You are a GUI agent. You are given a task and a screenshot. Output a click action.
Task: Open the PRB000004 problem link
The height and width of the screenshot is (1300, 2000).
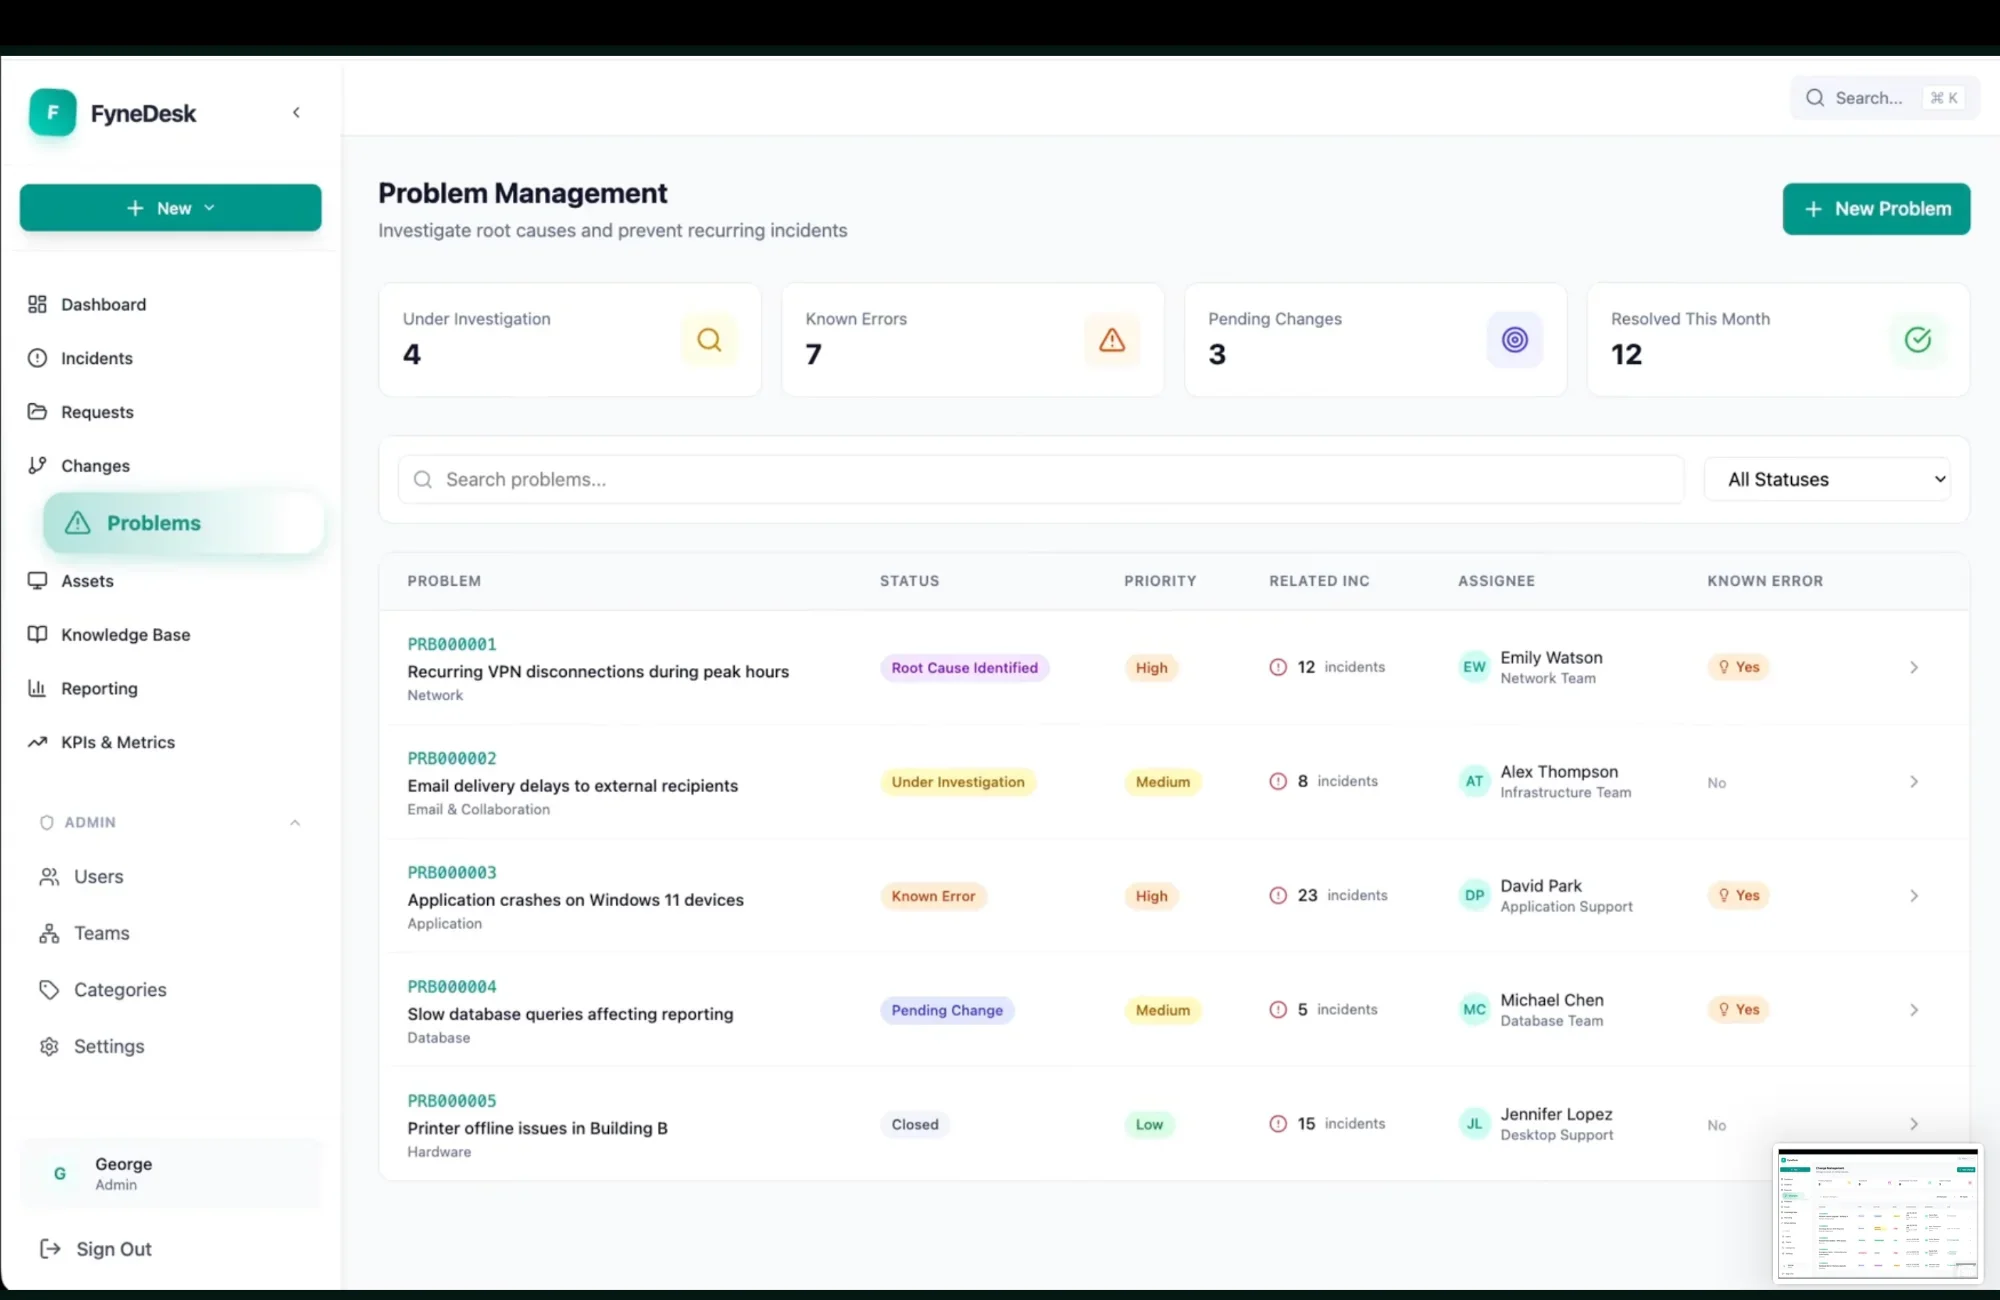pyautogui.click(x=452, y=986)
